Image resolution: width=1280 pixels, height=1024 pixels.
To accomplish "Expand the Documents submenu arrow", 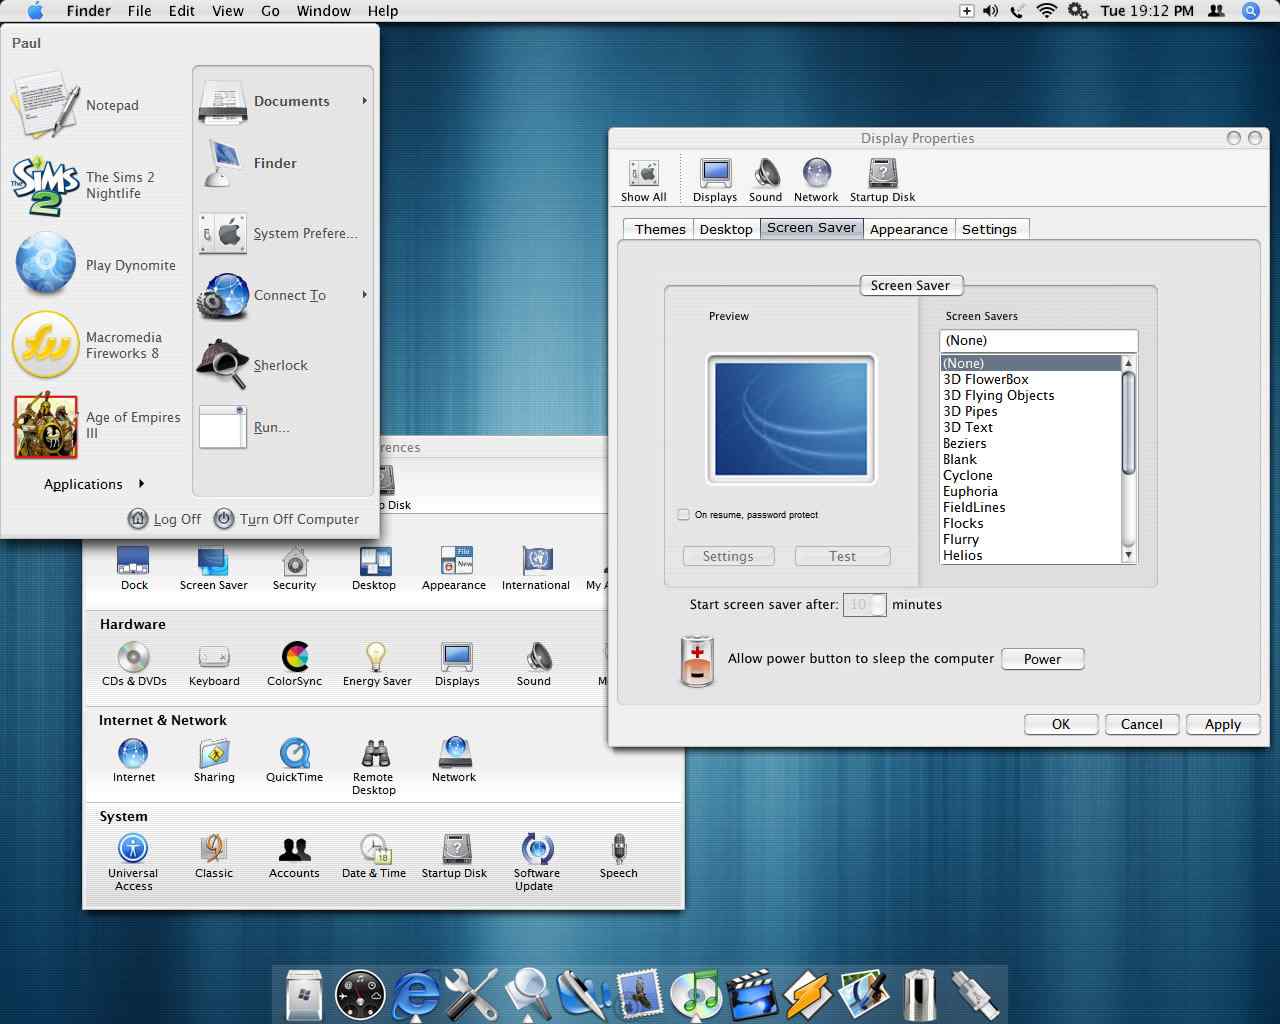I will click(x=364, y=101).
